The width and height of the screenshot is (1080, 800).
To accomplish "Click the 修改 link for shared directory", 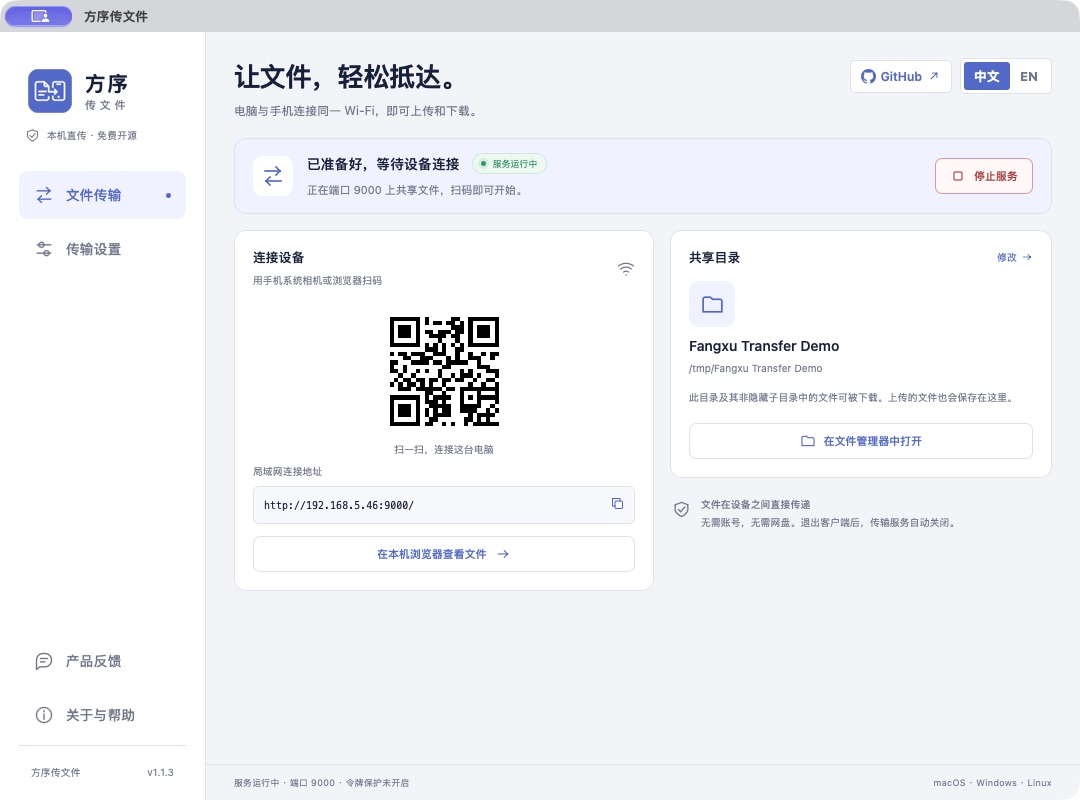I will (1014, 257).
